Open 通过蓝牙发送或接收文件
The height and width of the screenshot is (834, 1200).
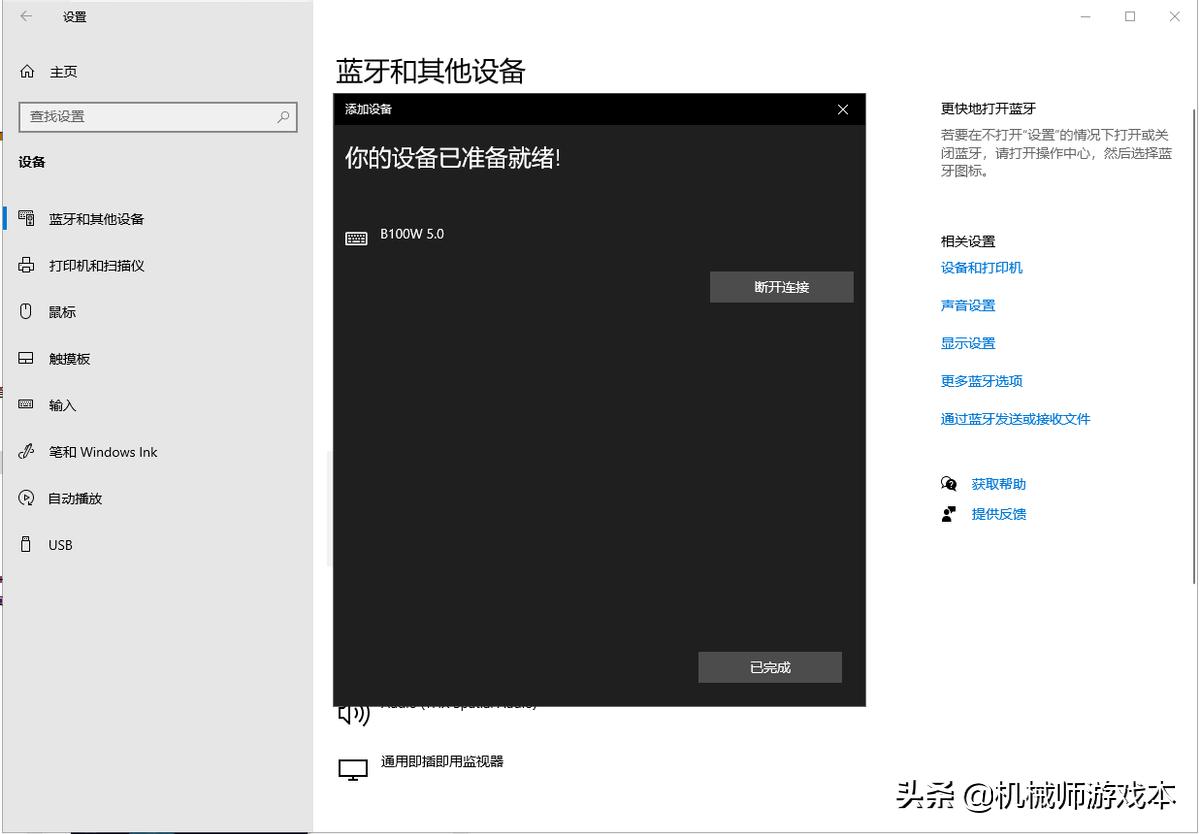click(x=1015, y=419)
